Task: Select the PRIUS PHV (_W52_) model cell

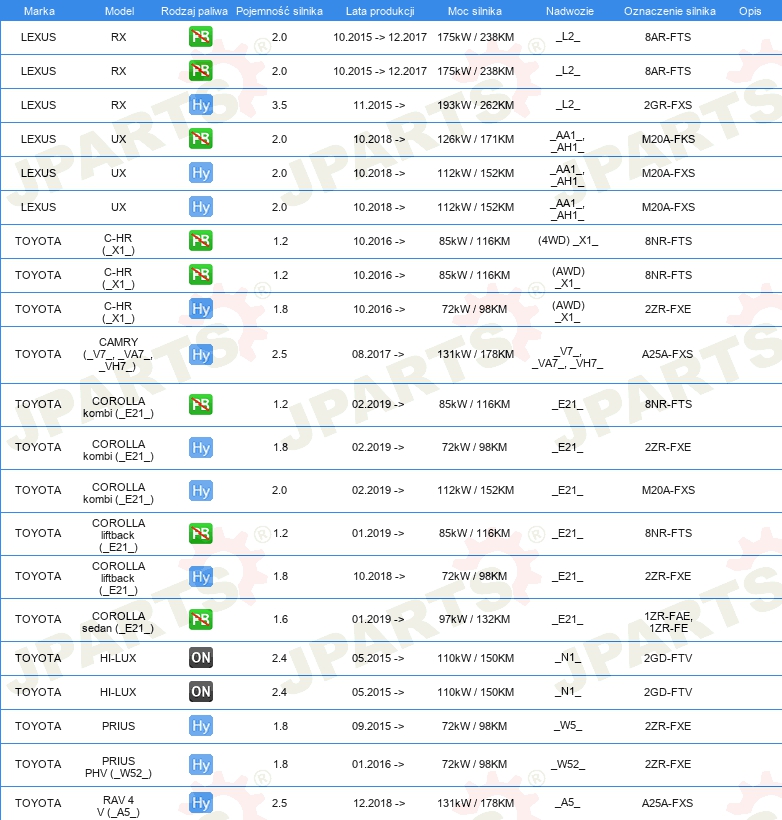Action: 118,767
